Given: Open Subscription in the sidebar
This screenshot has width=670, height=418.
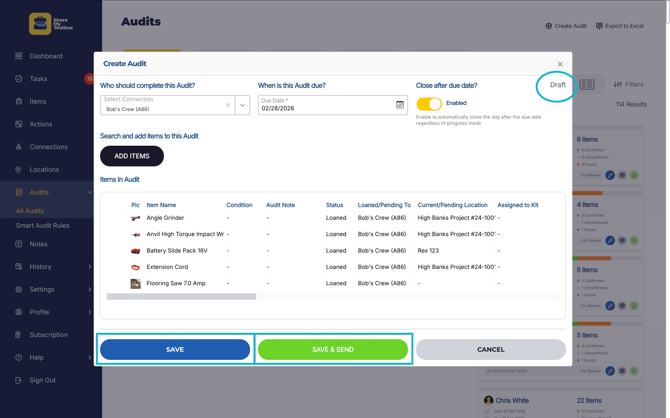Looking at the screenshot, I should [x=48, y=335].
